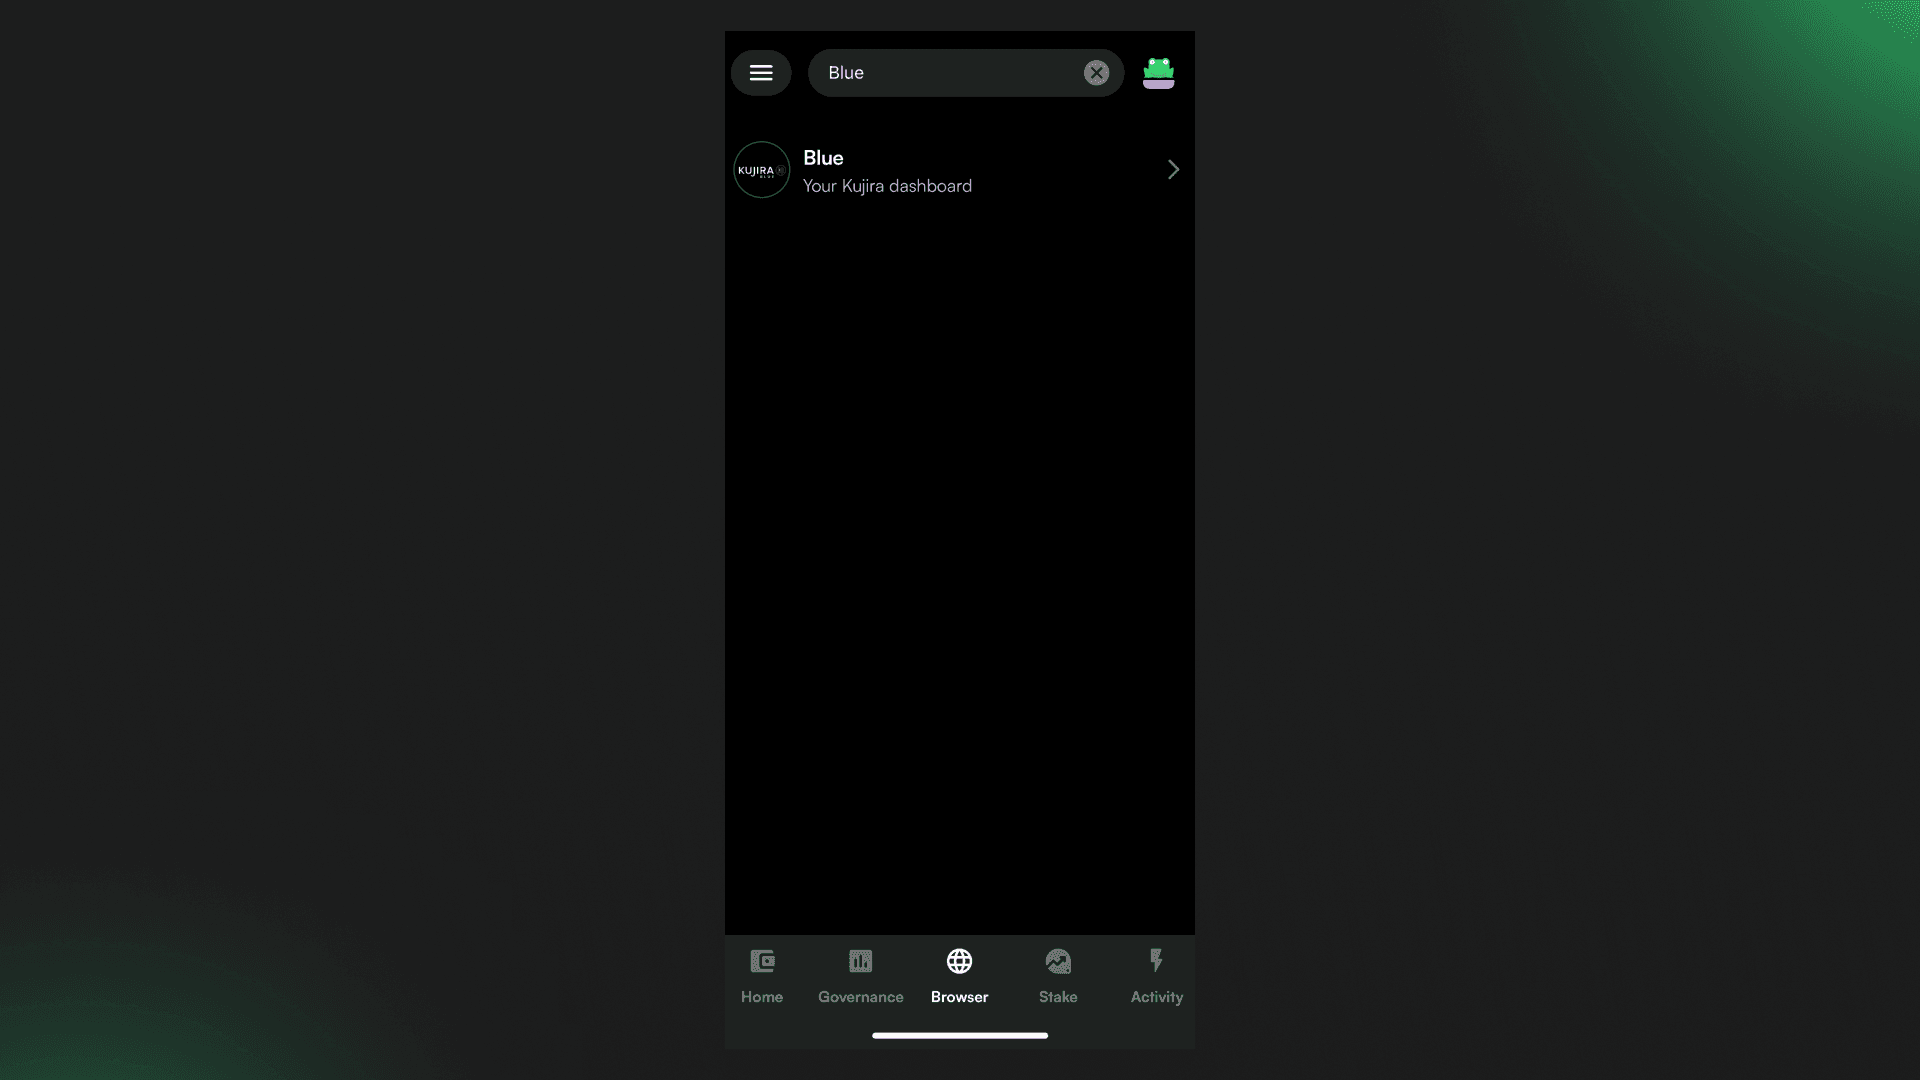Select the Stake section

click(x=1058, y=975)
